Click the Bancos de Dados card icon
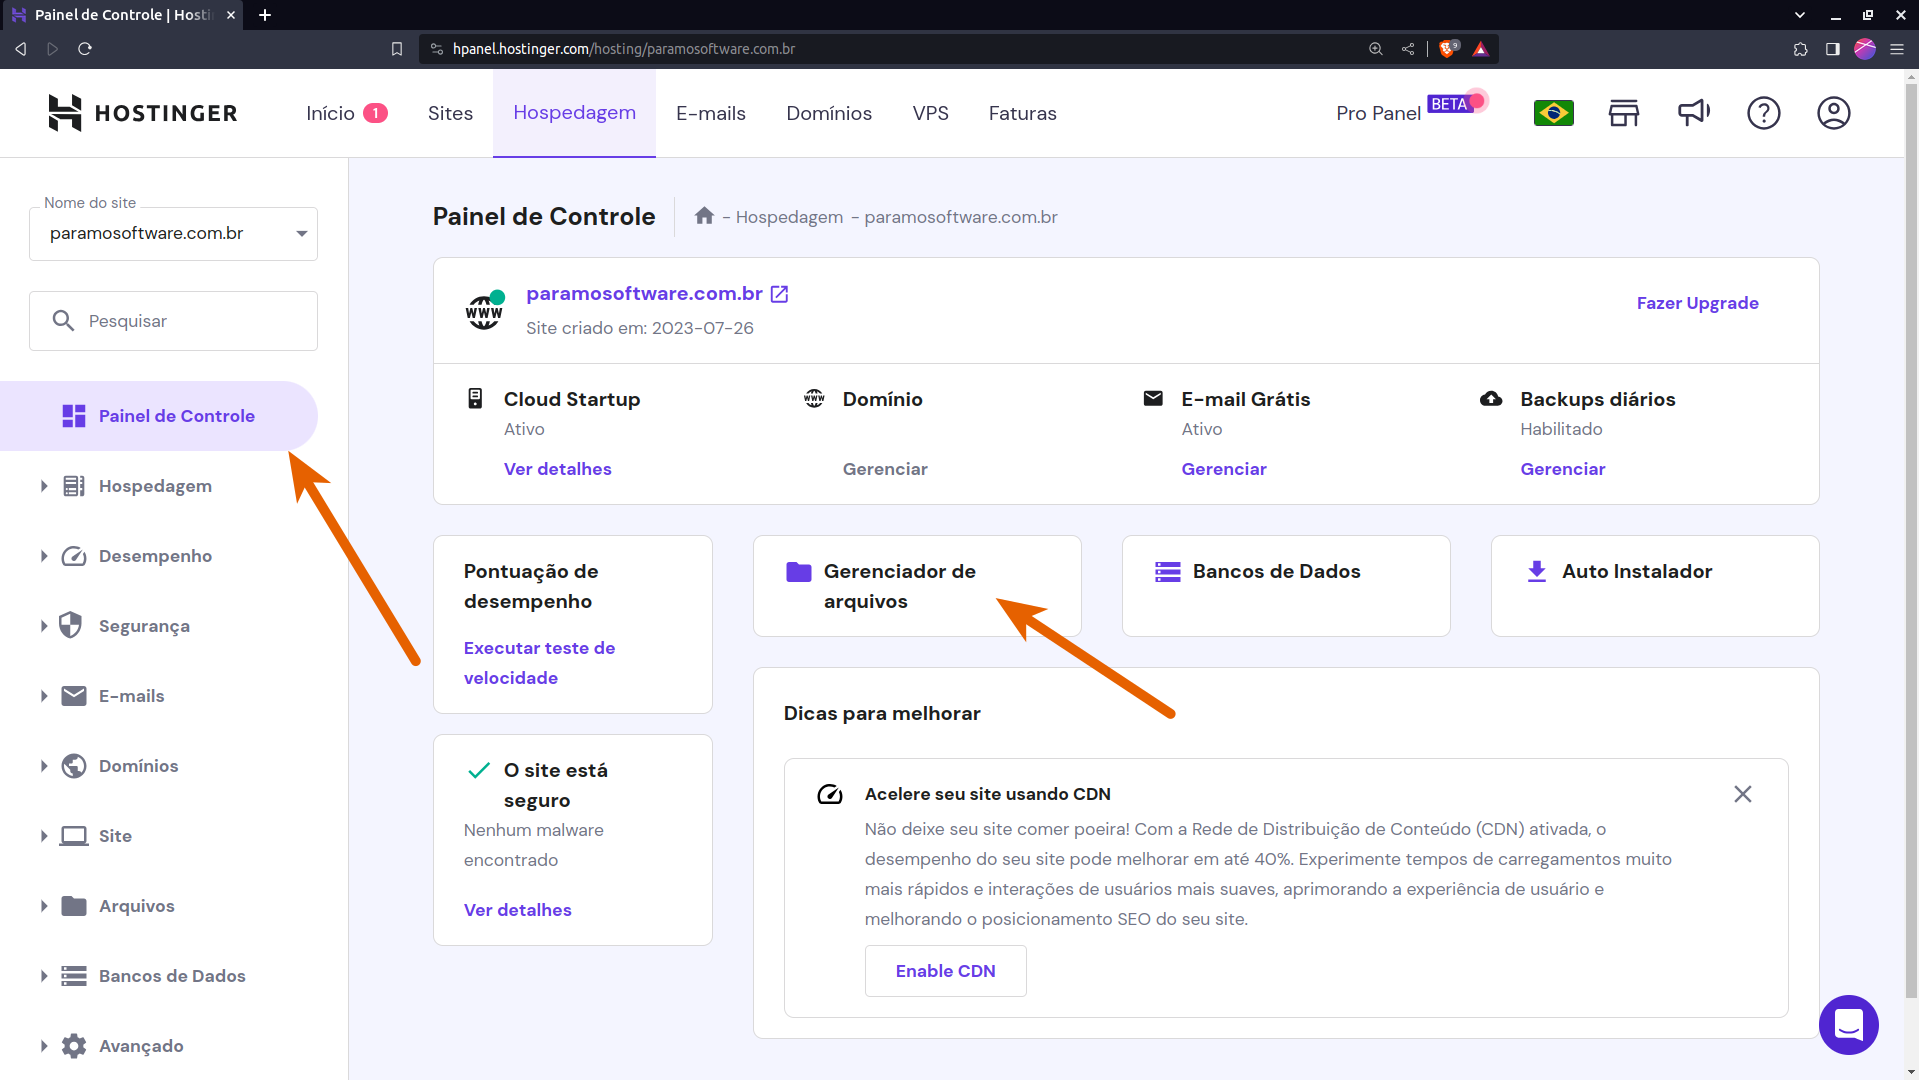The width and height of the screenshot is (1920, 1080). 1167,572
